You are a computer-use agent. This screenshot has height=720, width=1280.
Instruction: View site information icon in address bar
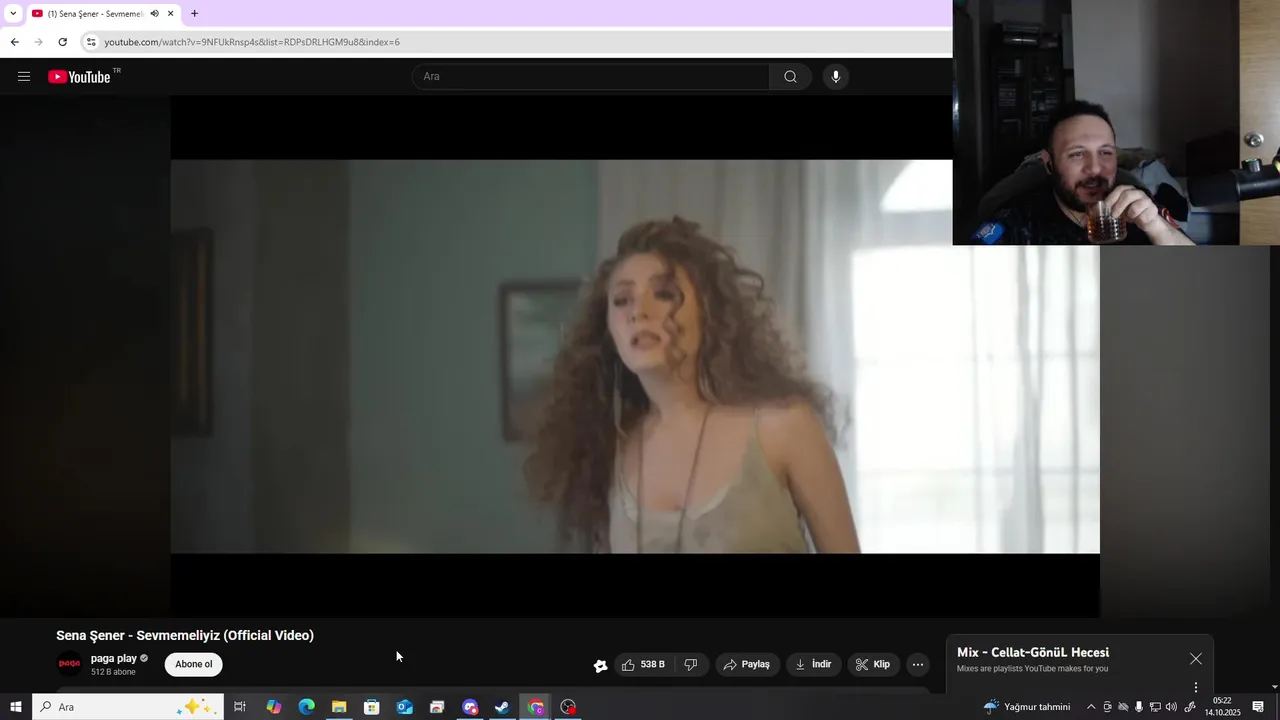(x=91, y=42)
